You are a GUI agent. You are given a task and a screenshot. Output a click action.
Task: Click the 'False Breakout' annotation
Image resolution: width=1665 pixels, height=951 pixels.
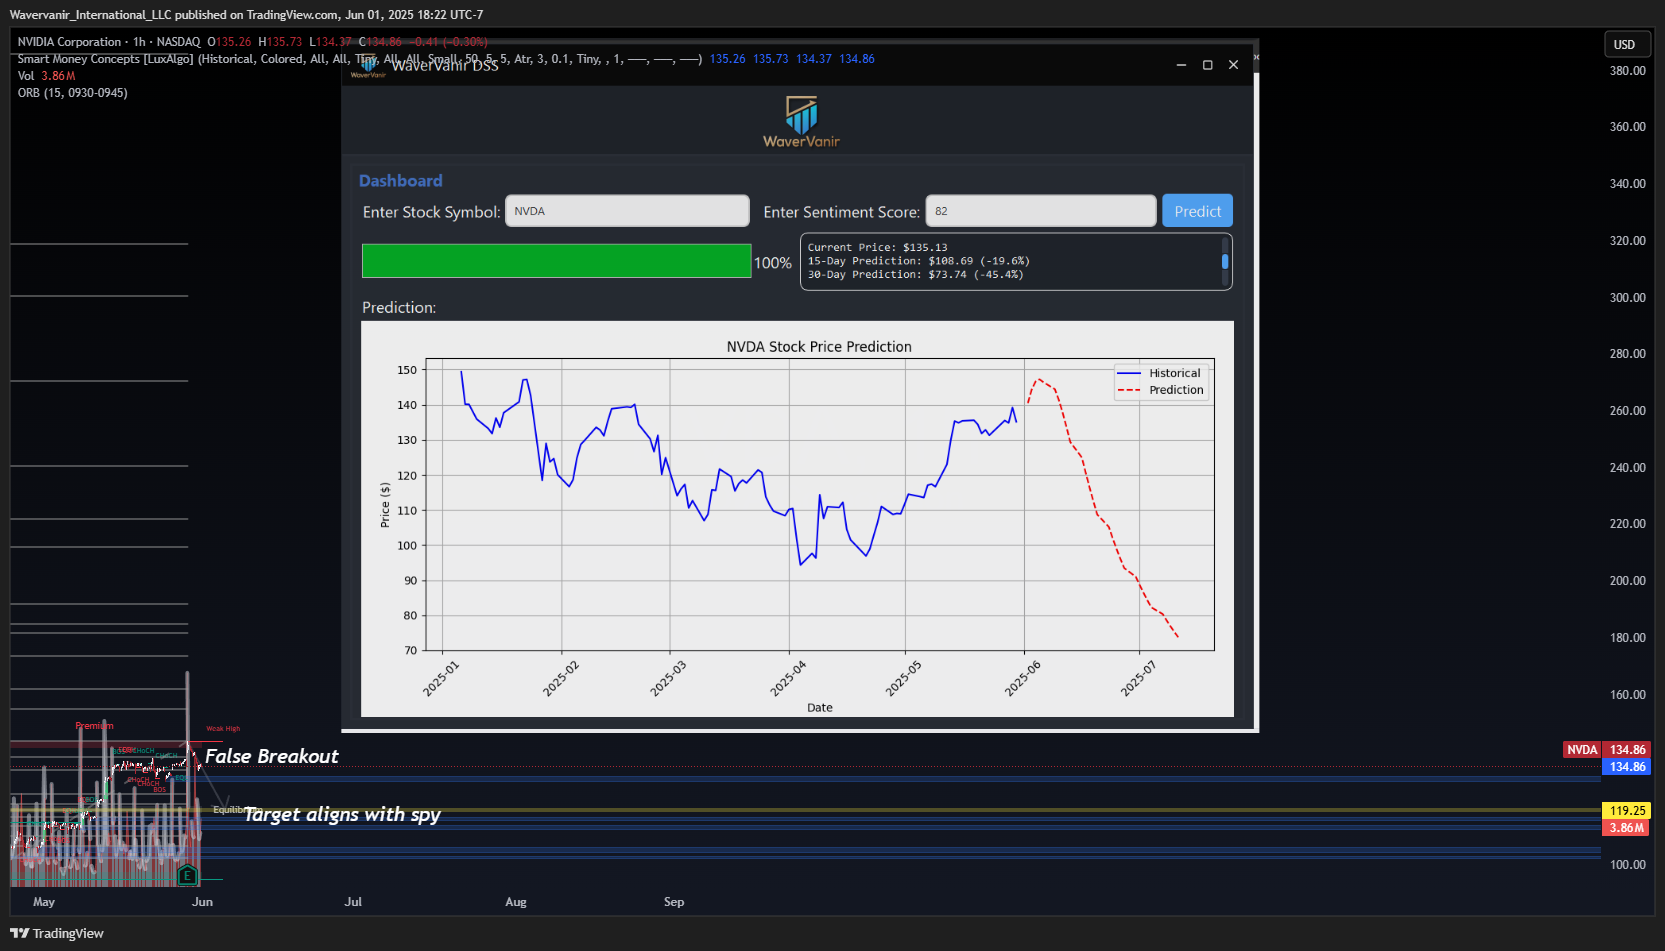pos(271,757)
